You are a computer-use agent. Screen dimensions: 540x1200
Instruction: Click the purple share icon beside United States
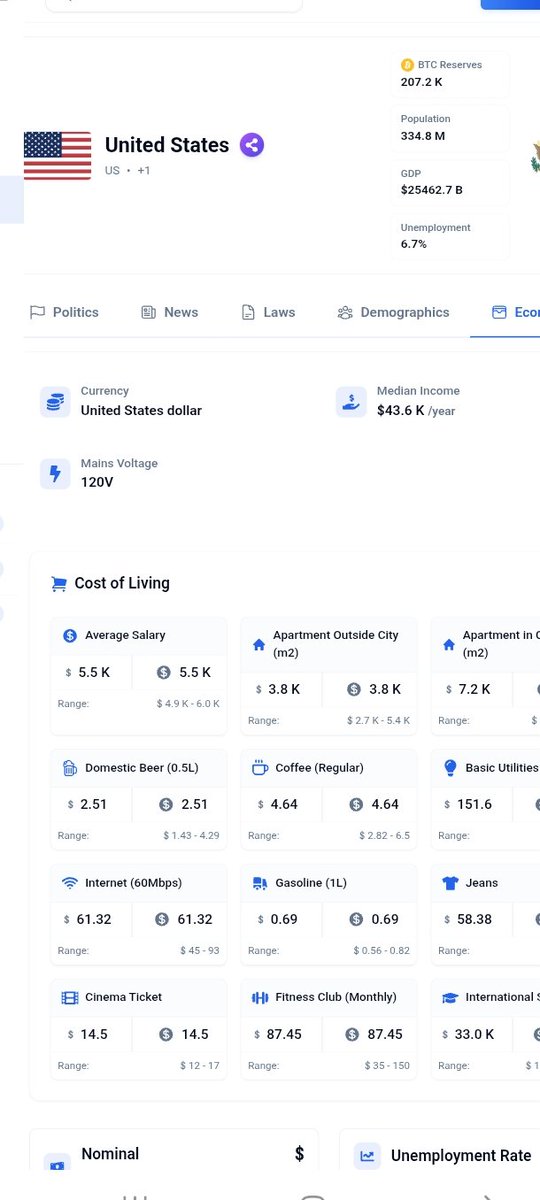[x=252, y=145]
